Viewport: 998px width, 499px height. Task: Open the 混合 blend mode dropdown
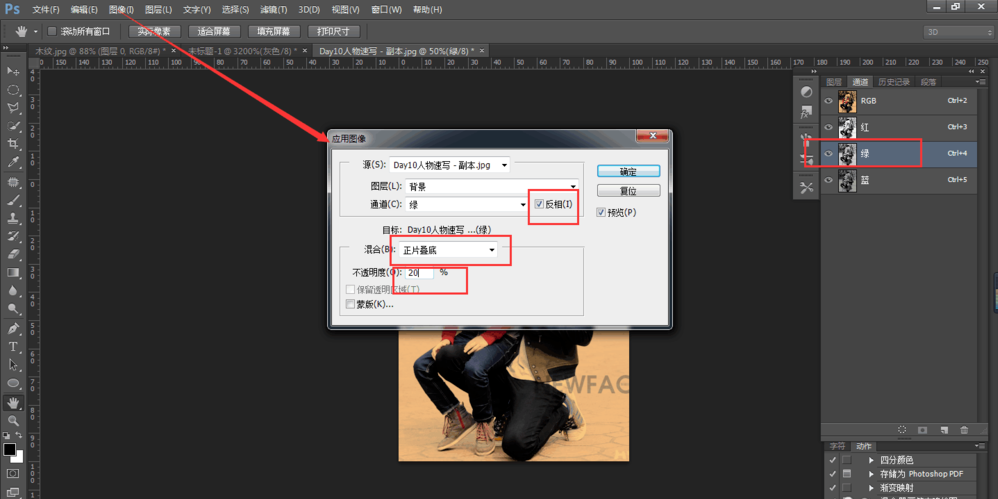pos(448,251)
